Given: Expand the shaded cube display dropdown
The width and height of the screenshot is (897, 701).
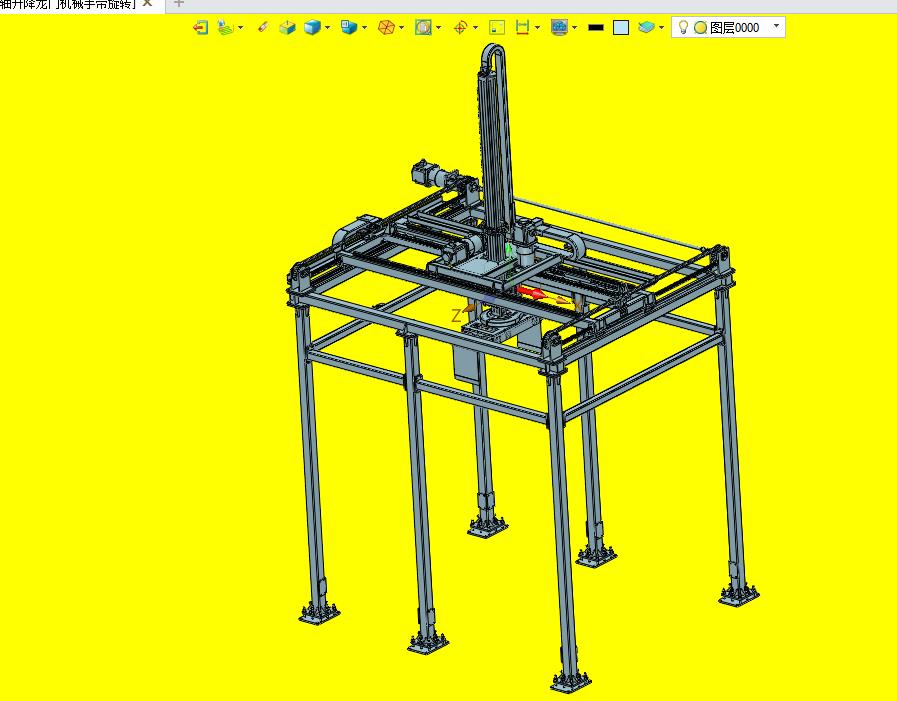Looking at the screenshot, I should (327, 27).
